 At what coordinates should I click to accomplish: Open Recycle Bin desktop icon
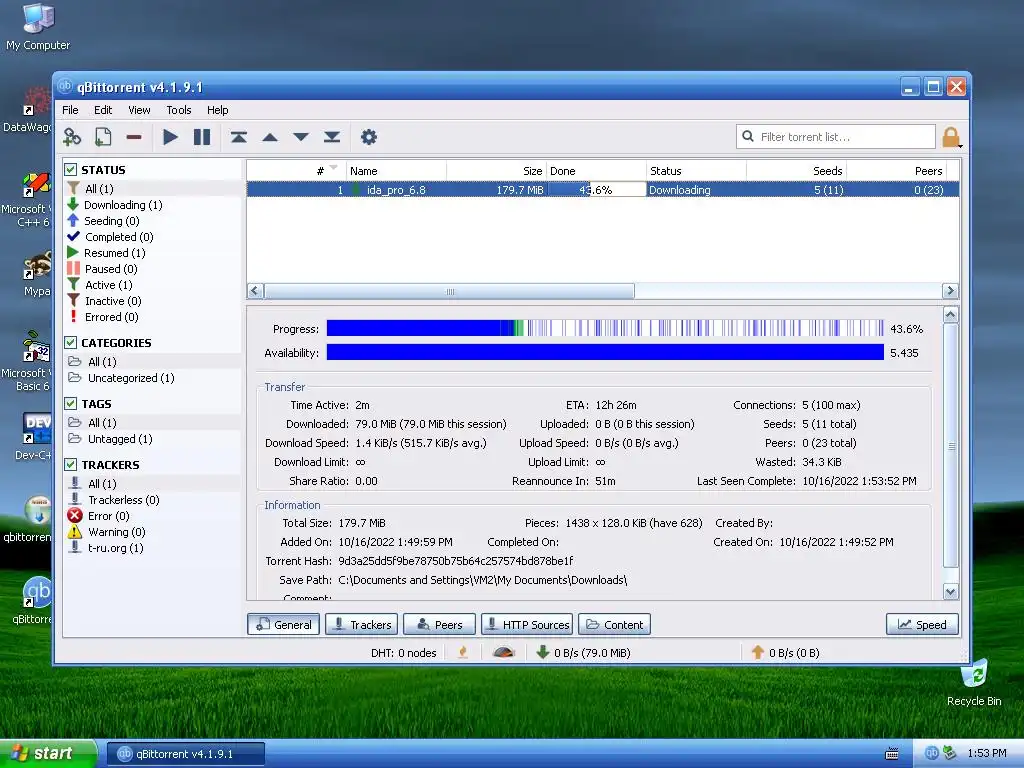pyautogui.click(x=974, y=683)
